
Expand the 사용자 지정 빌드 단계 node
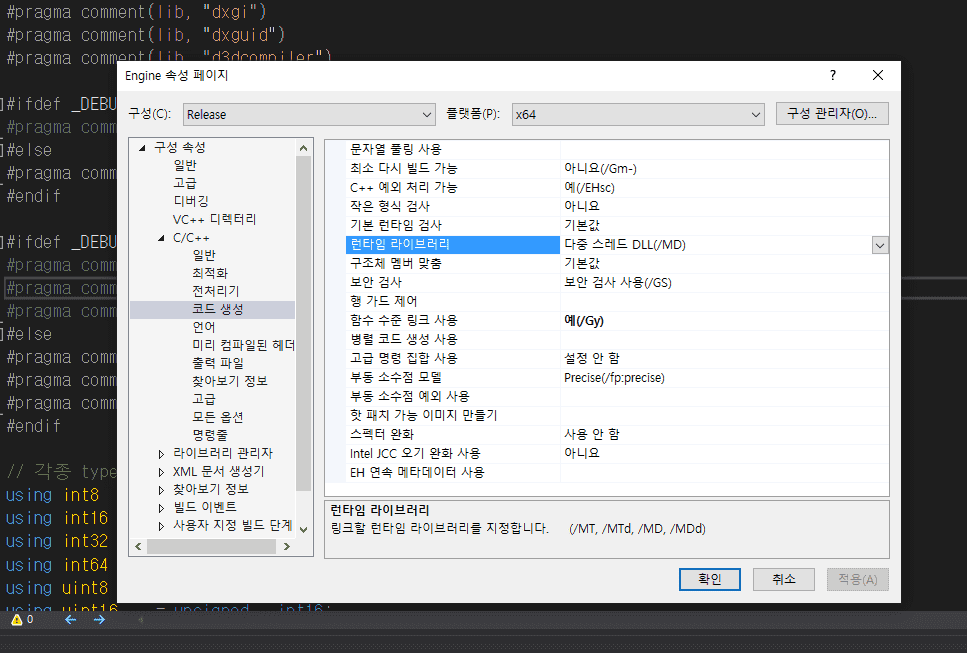point(161,526)
